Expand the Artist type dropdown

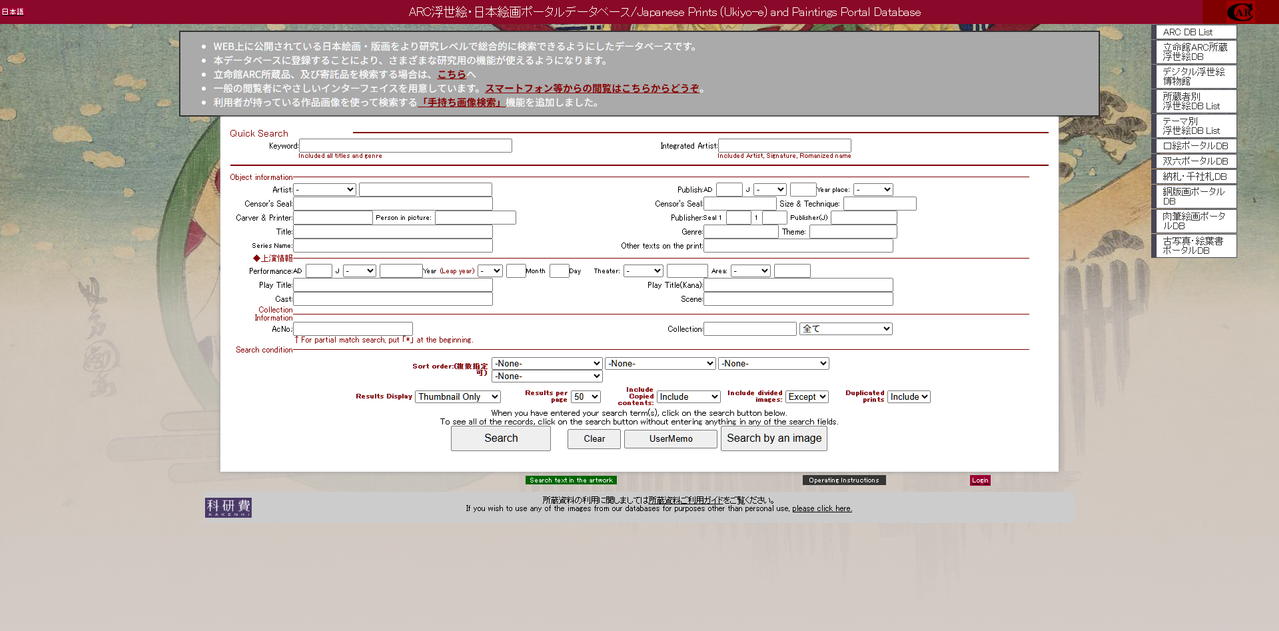(x=325, y=189)
